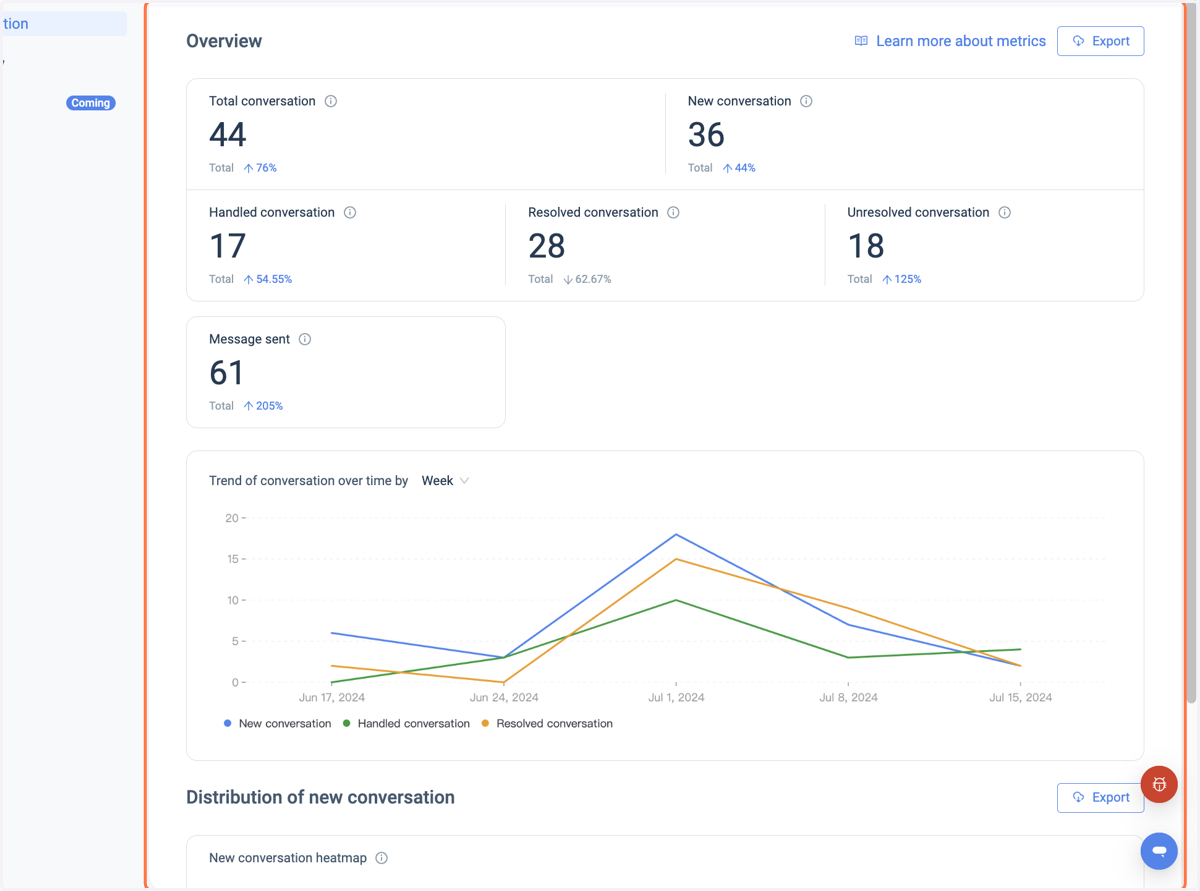Click New conversation value 36

click(x=706, y=134)
